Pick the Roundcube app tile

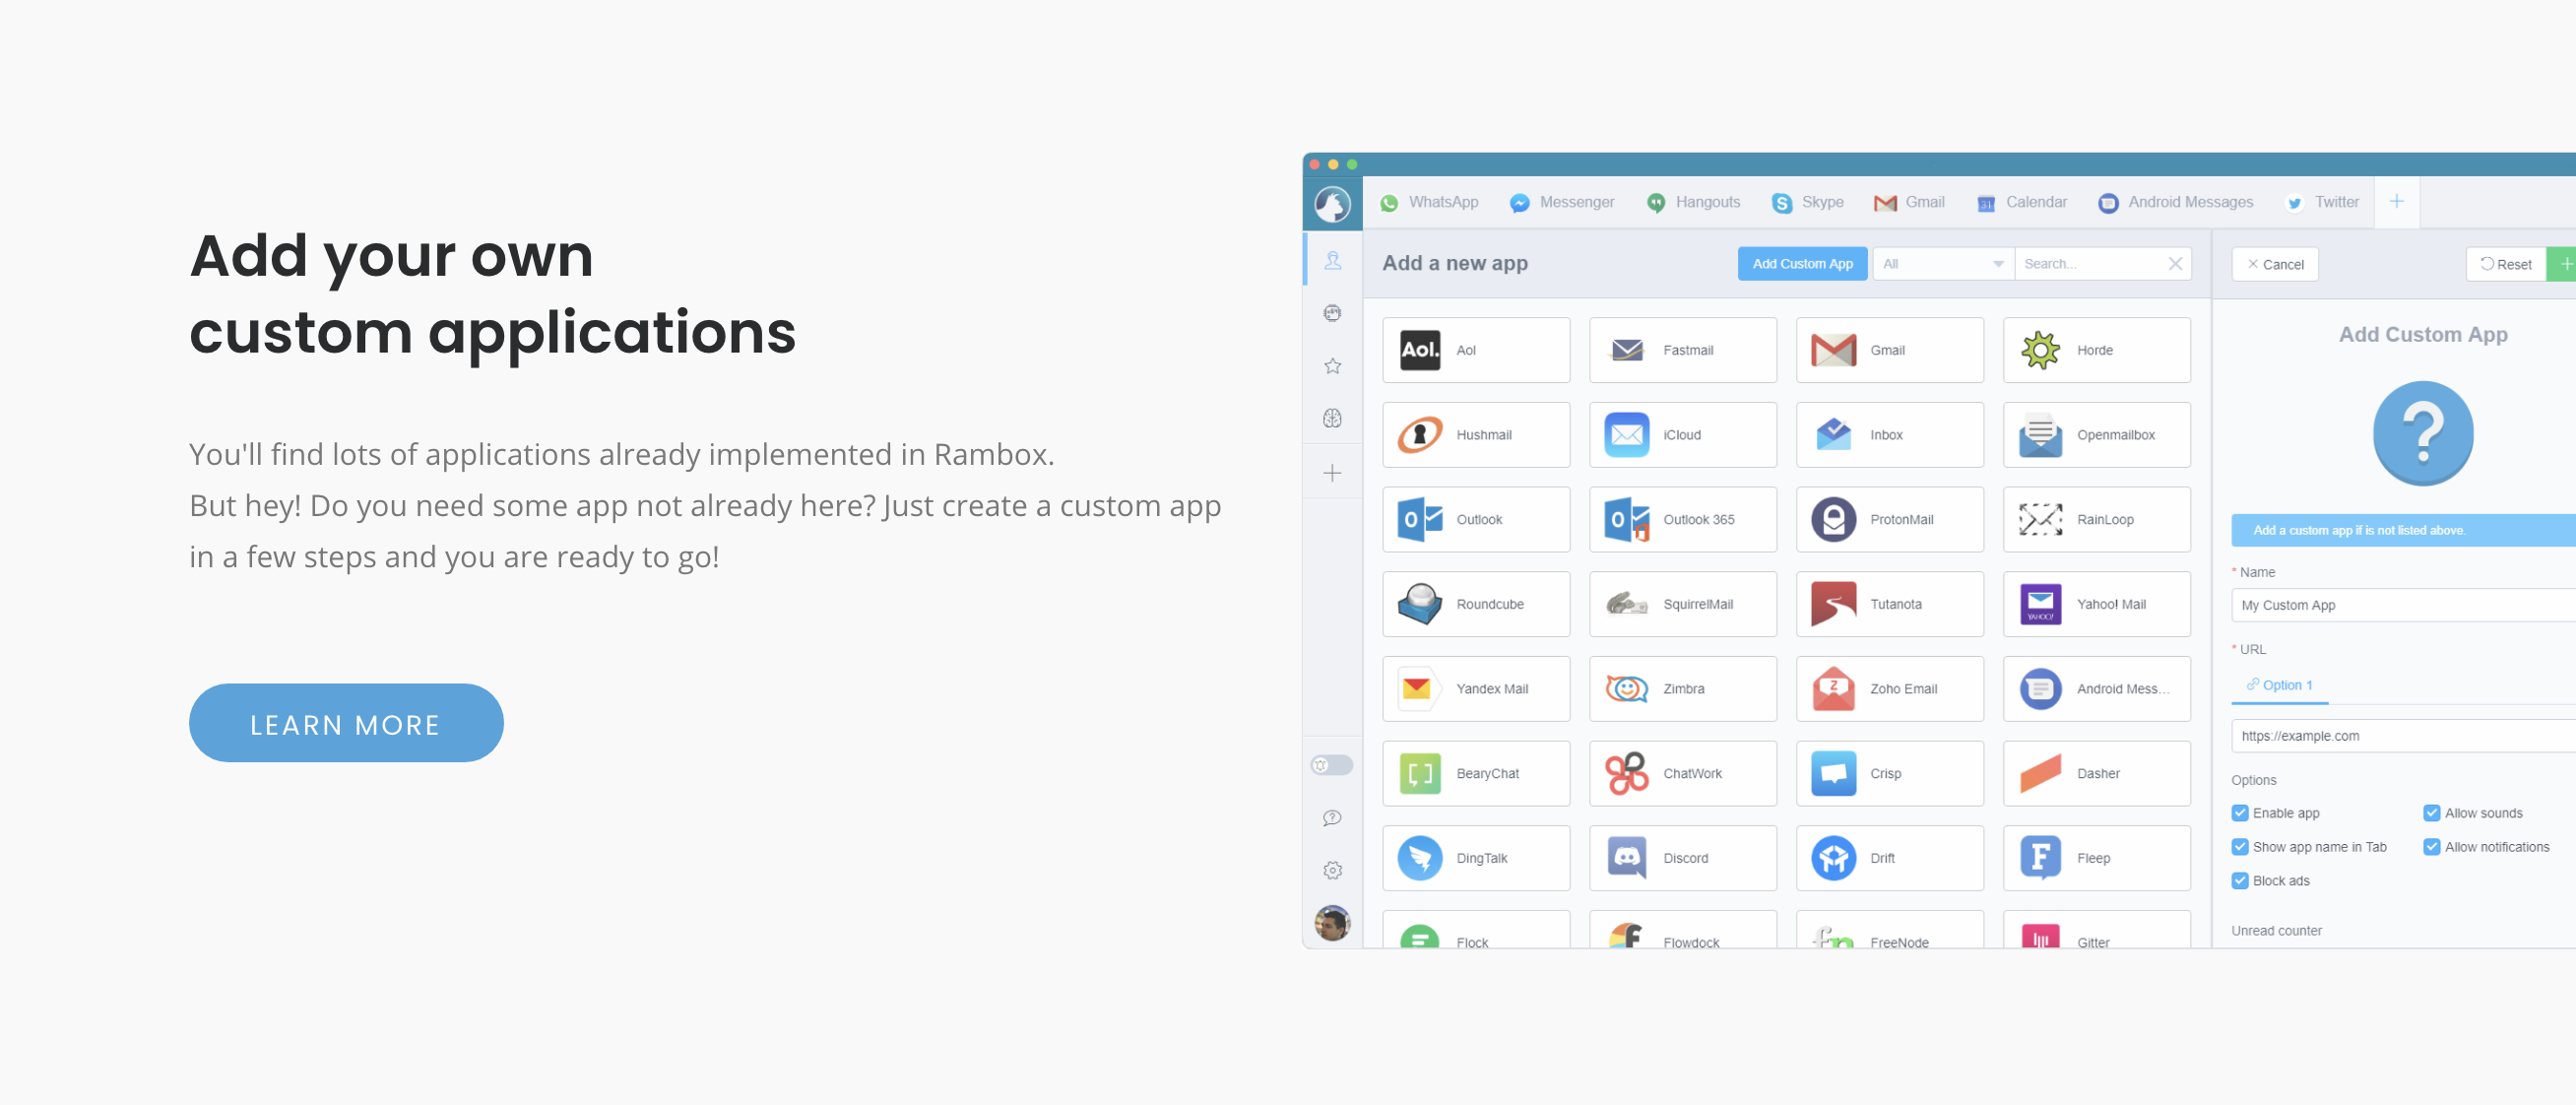click(1476, 604)
